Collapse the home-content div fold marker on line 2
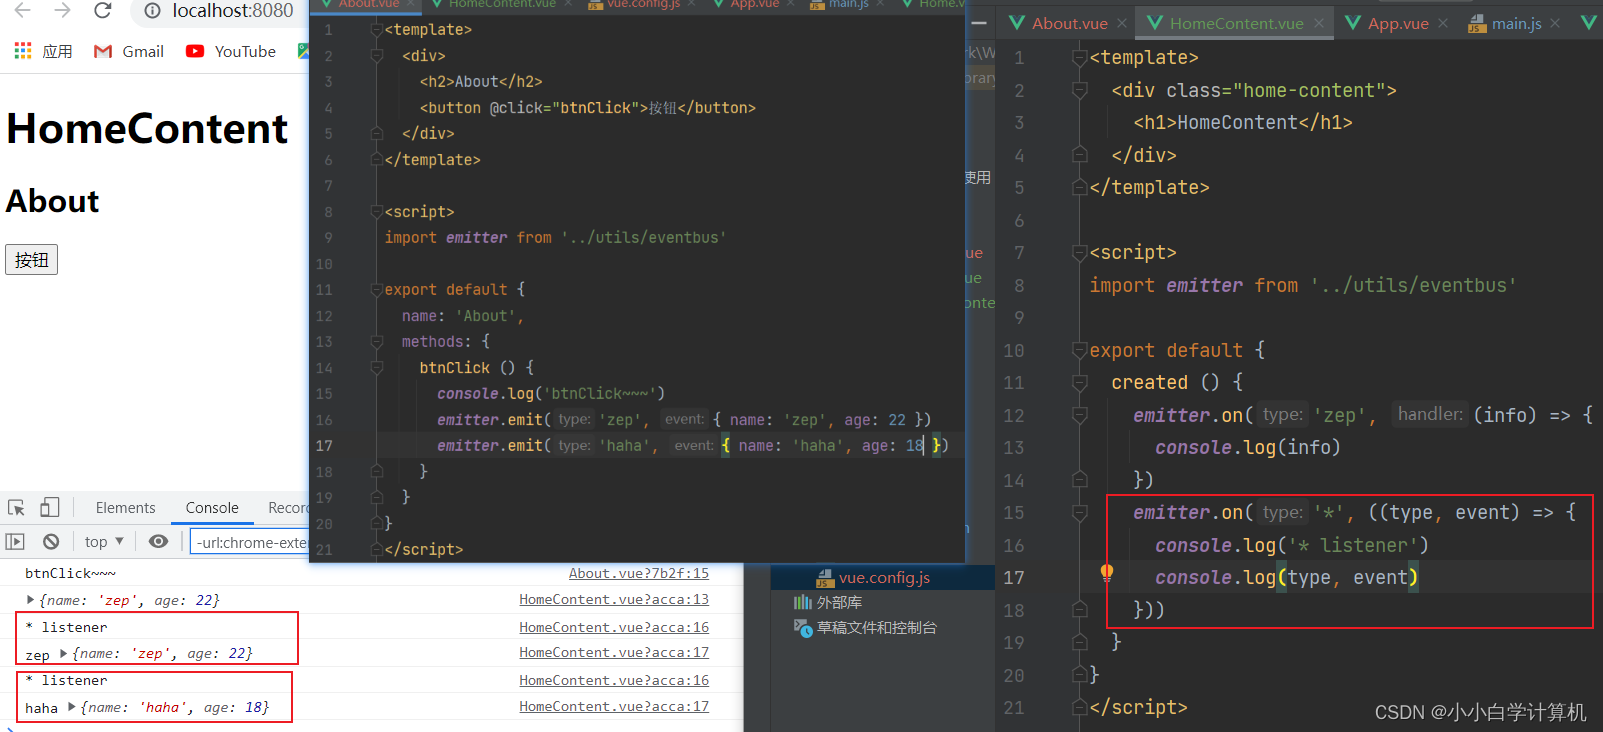 [x=1080, y=91]
